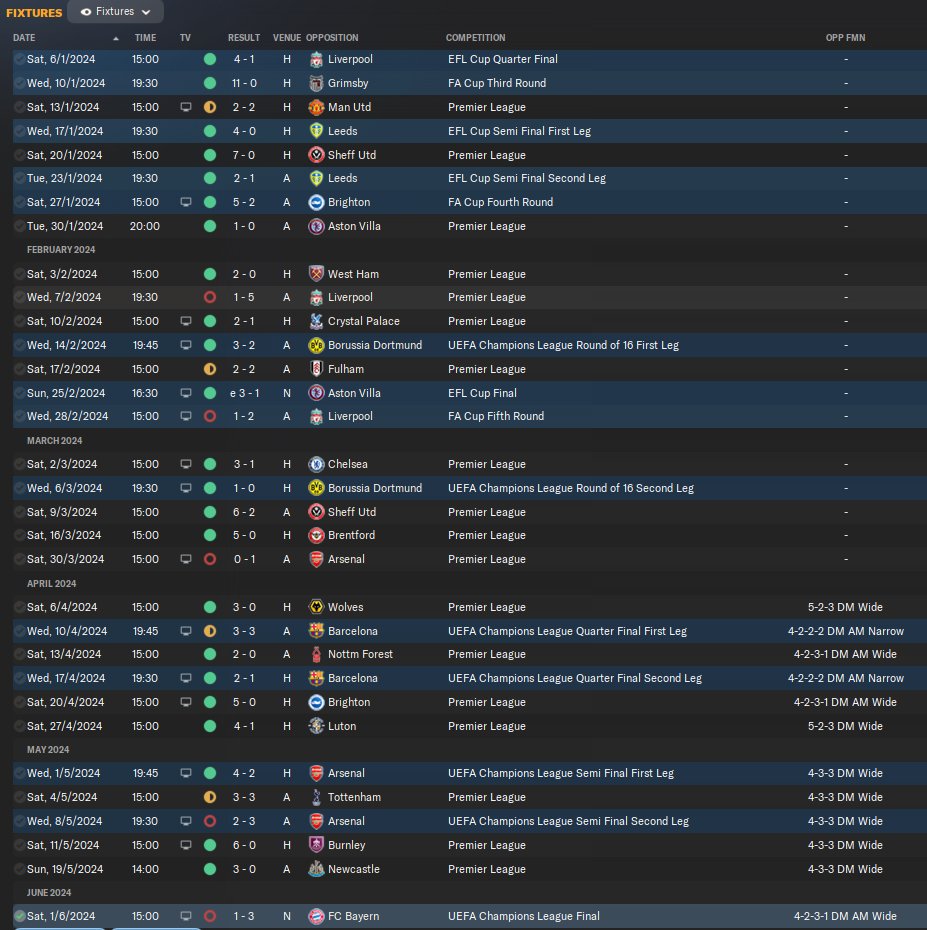The image size is (927, 930).
Task: Open the 11 - 0 result against Grimsby
Action: (244, 84)
